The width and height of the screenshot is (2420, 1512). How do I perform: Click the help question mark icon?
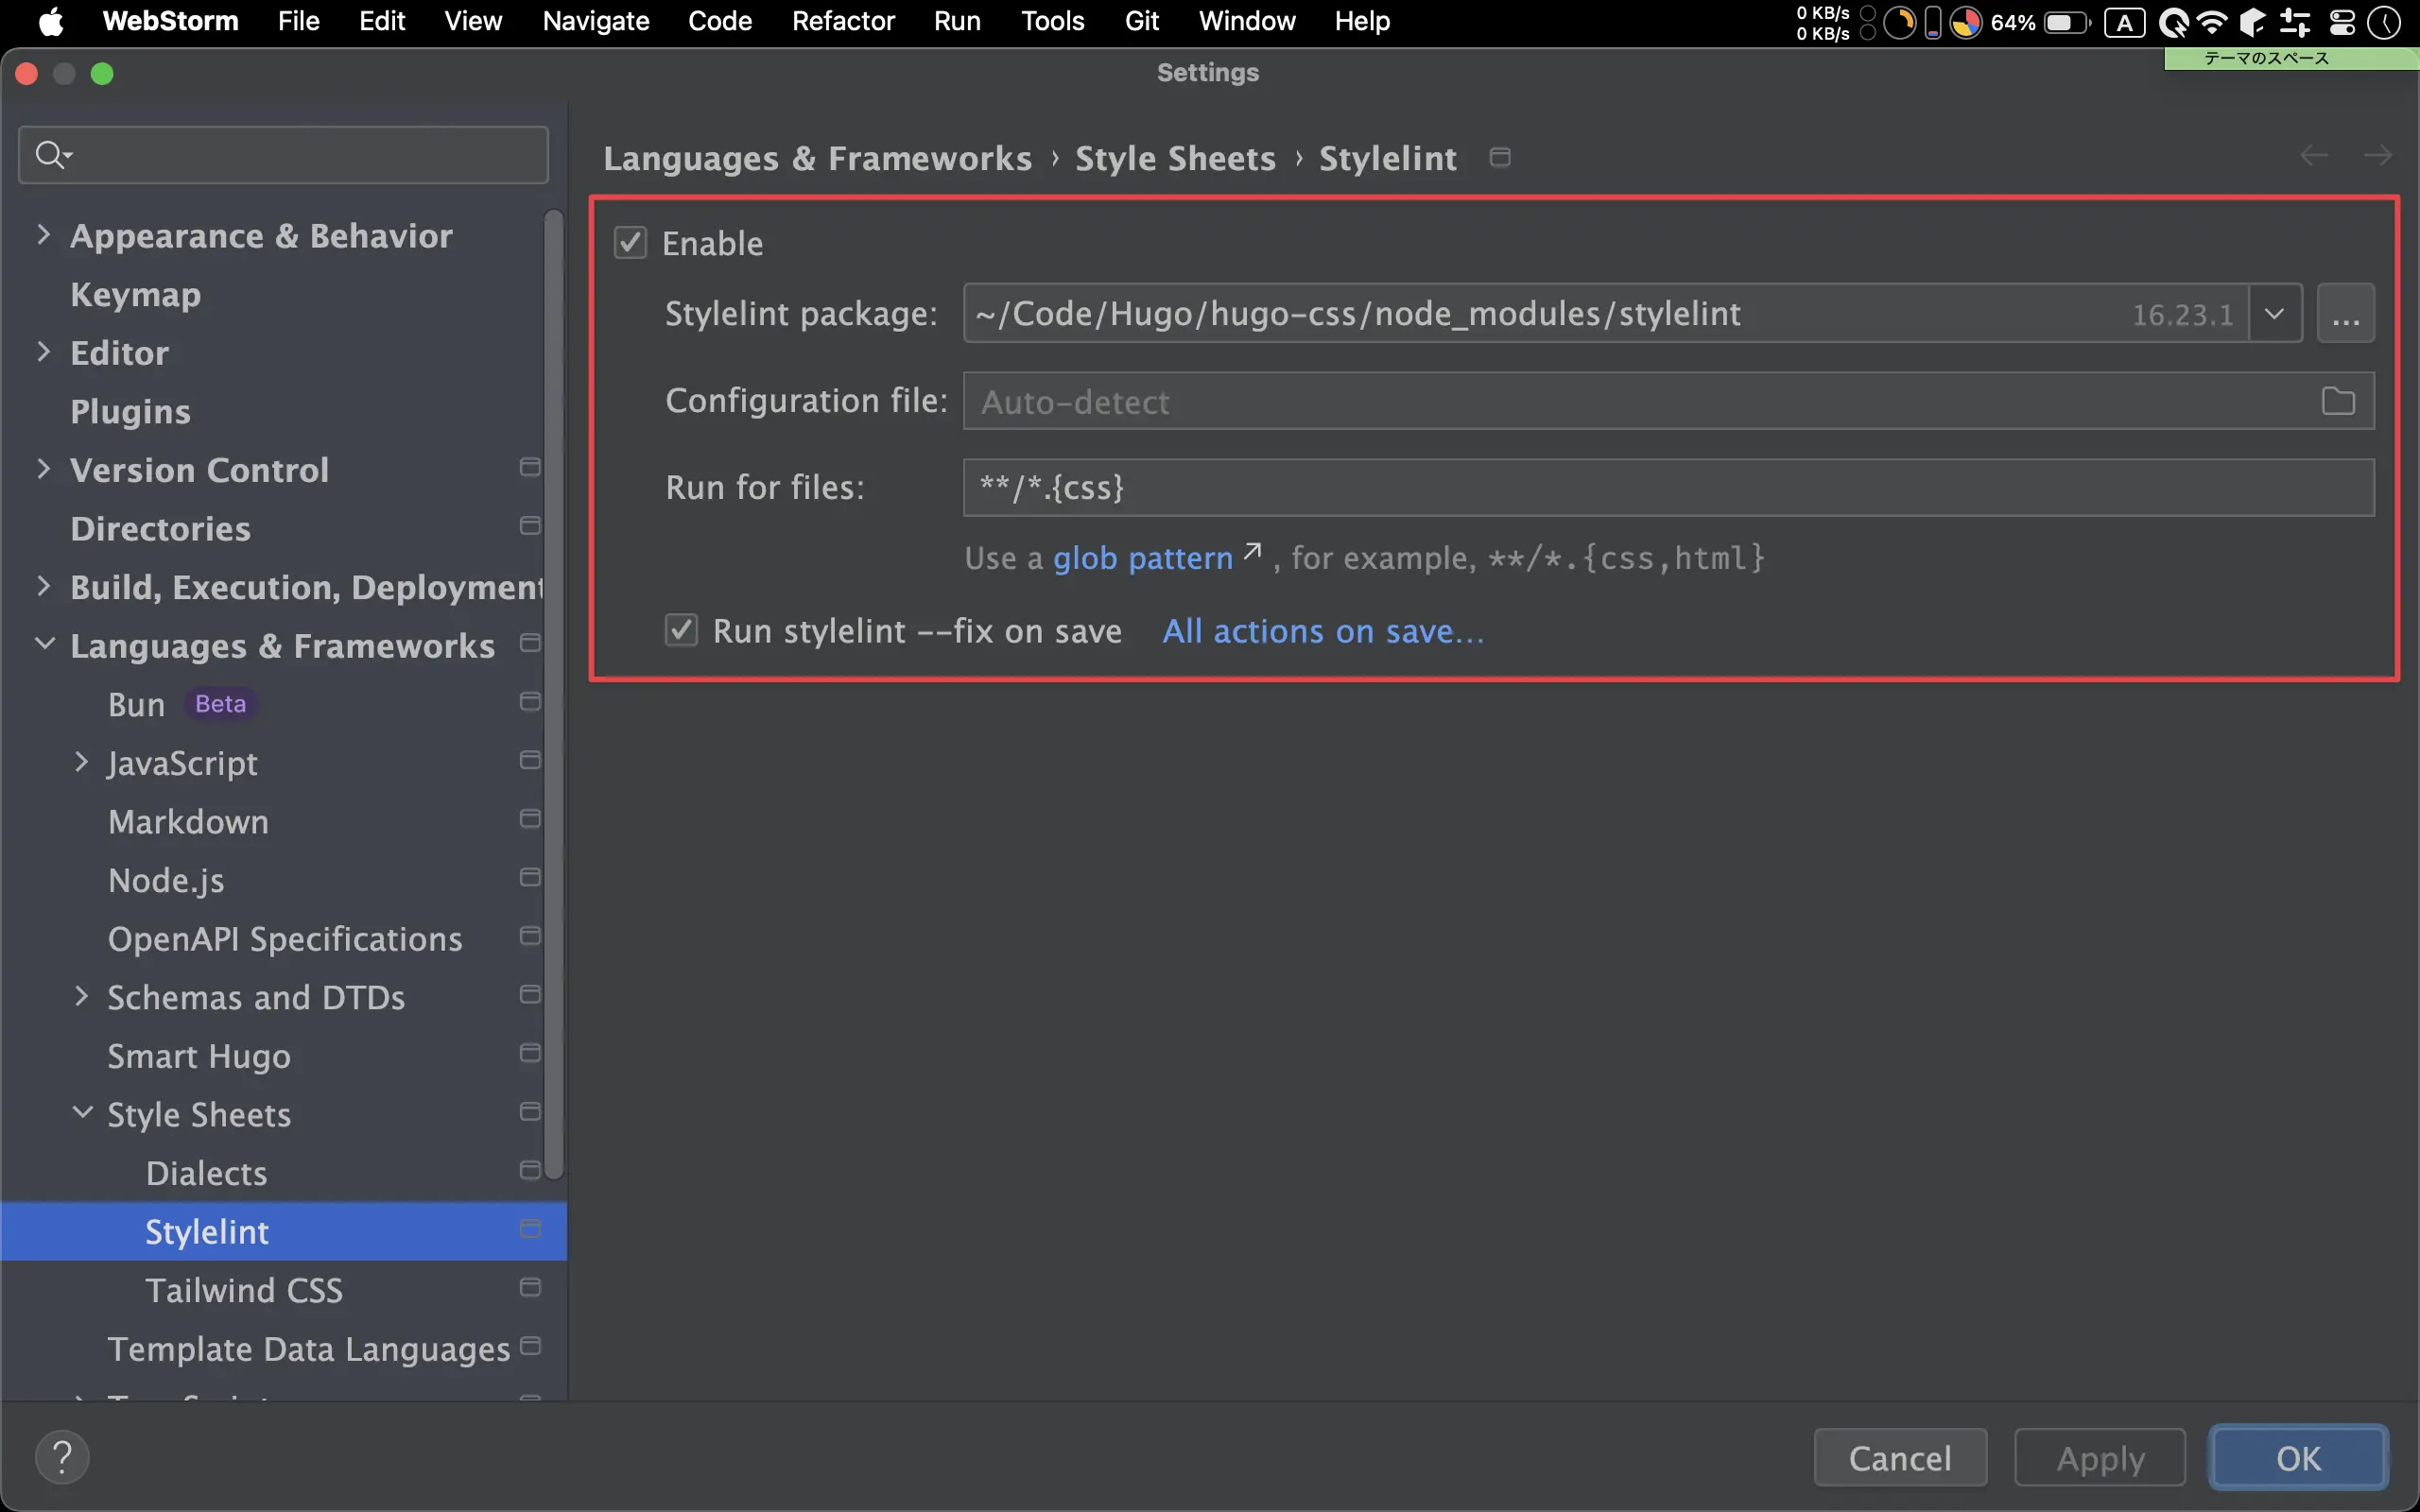(x=62, y=1457)
